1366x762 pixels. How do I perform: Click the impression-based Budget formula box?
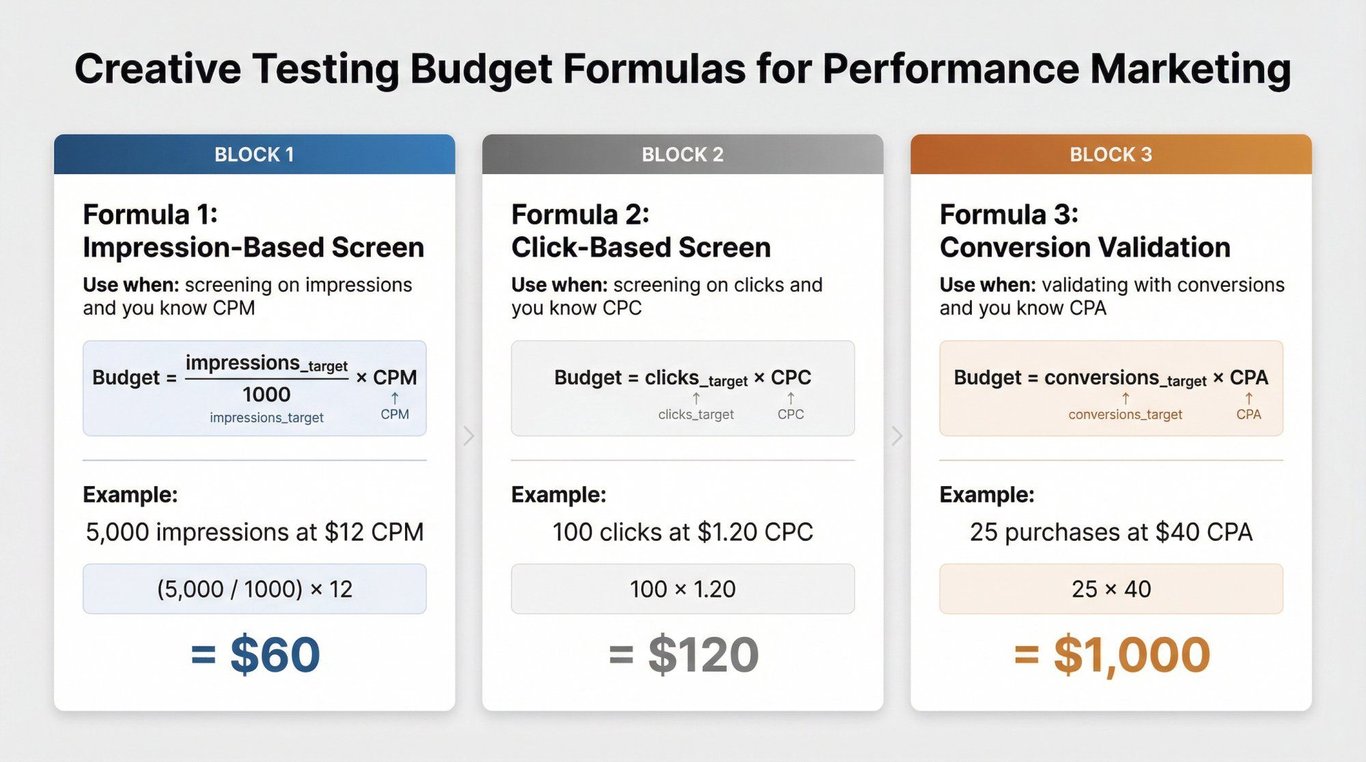click(254, 388)
